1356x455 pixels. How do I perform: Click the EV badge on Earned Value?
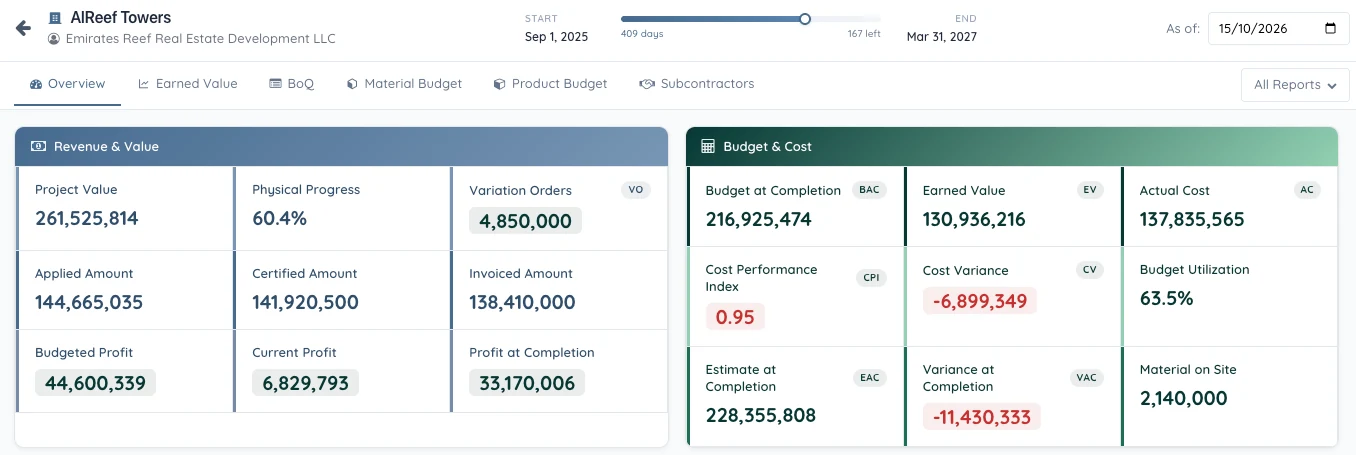(1089, 190)
